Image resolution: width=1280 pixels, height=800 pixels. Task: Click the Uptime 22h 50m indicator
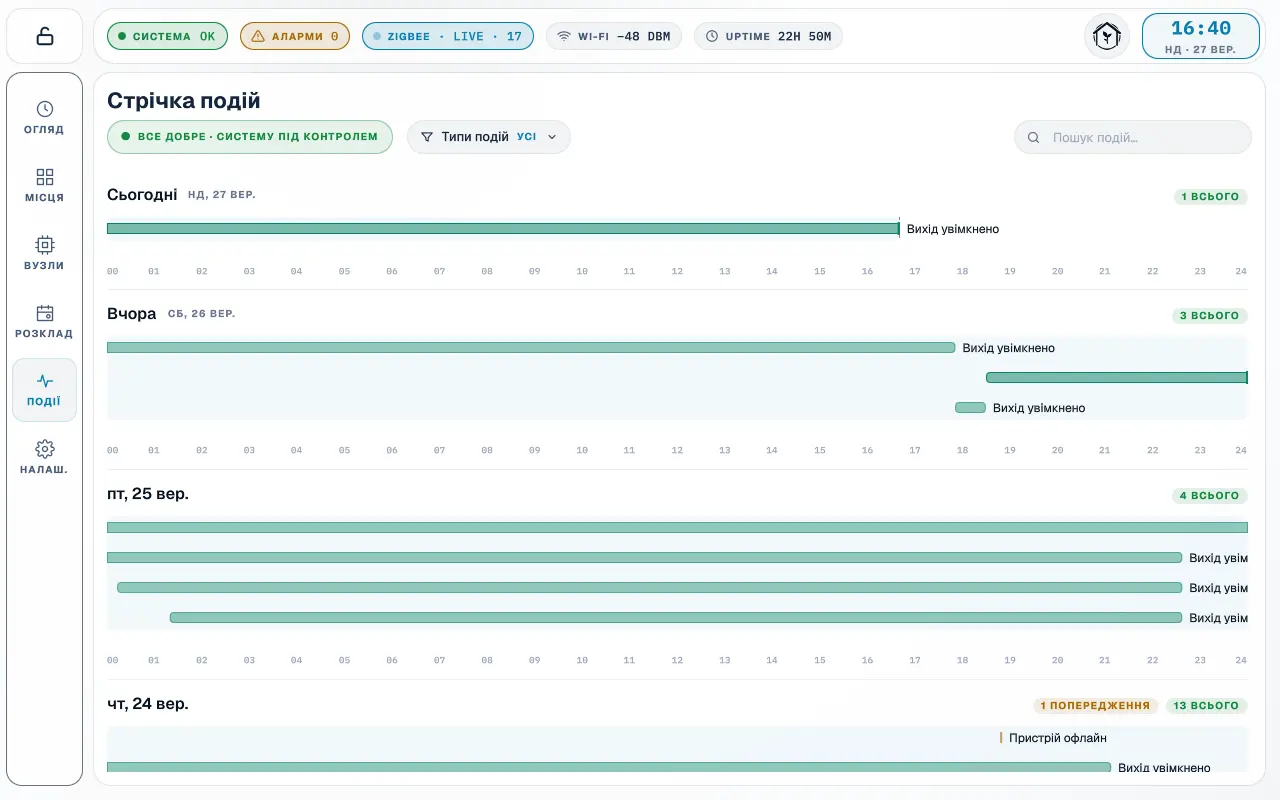click(768, 36)
